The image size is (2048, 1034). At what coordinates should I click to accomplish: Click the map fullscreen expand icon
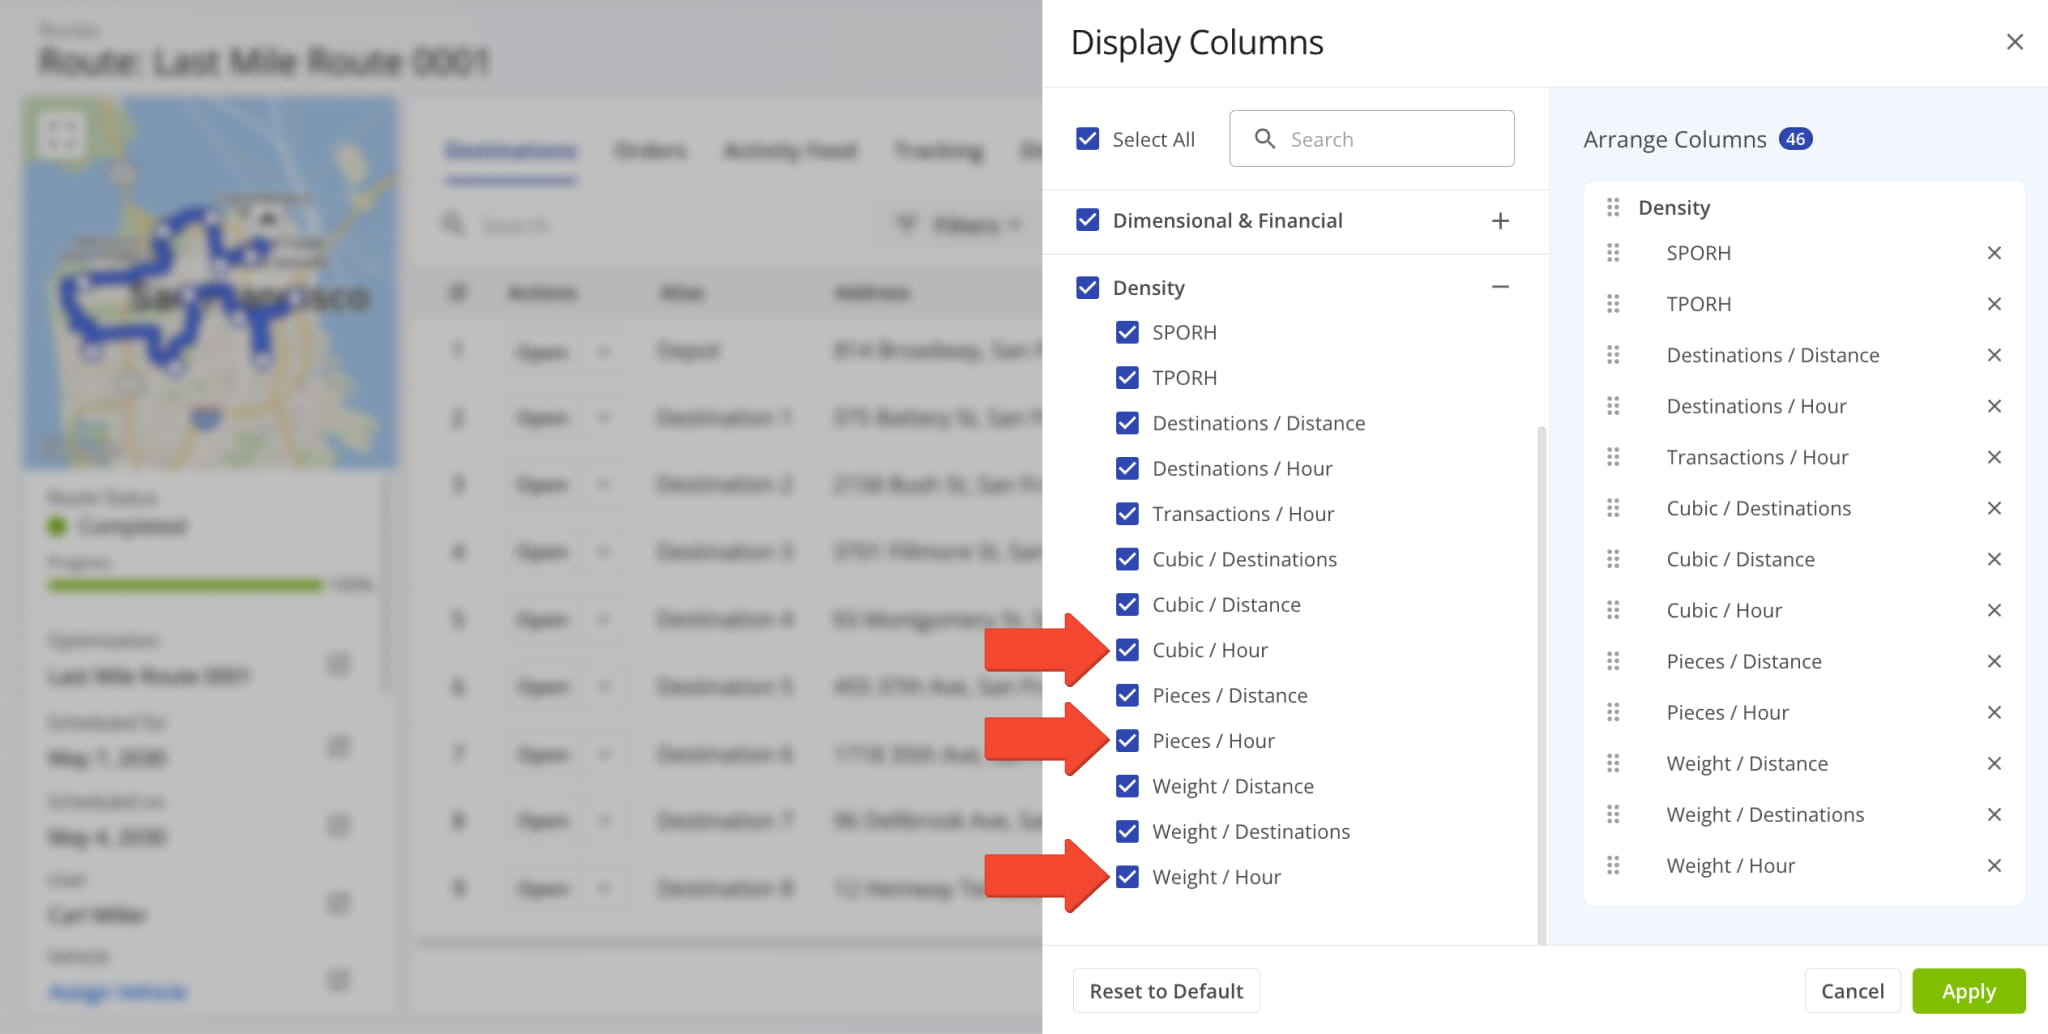tap(61, 134)
